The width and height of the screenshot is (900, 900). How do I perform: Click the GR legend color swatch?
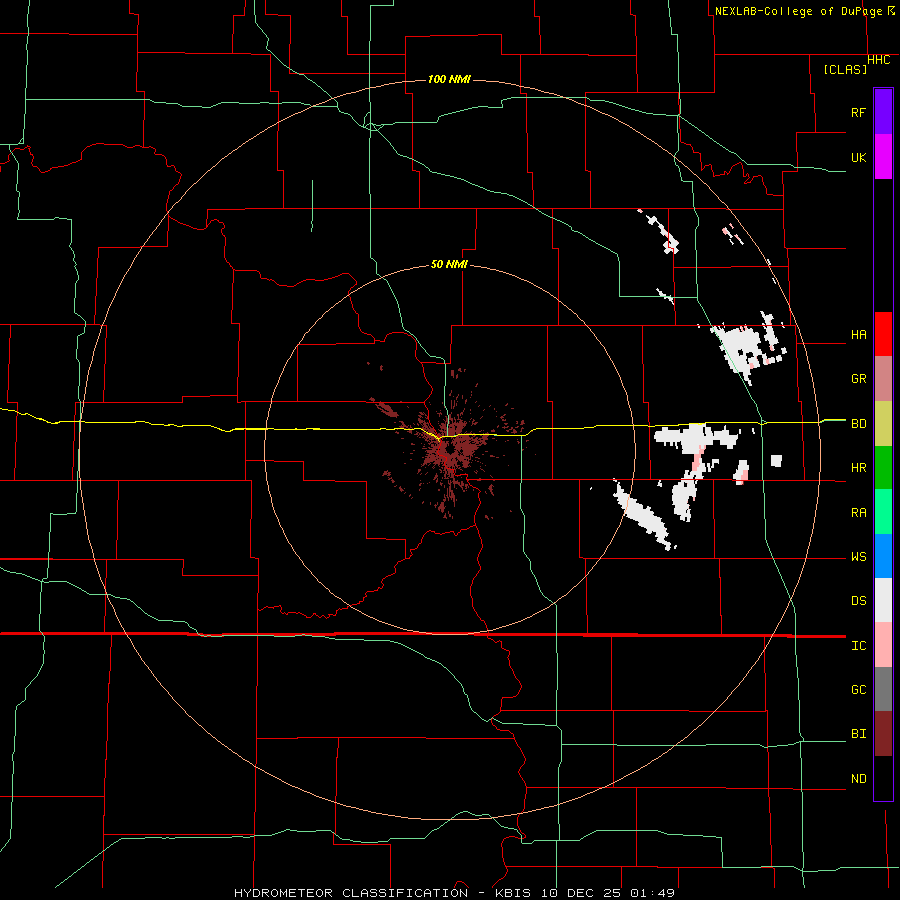pos(883,378)
